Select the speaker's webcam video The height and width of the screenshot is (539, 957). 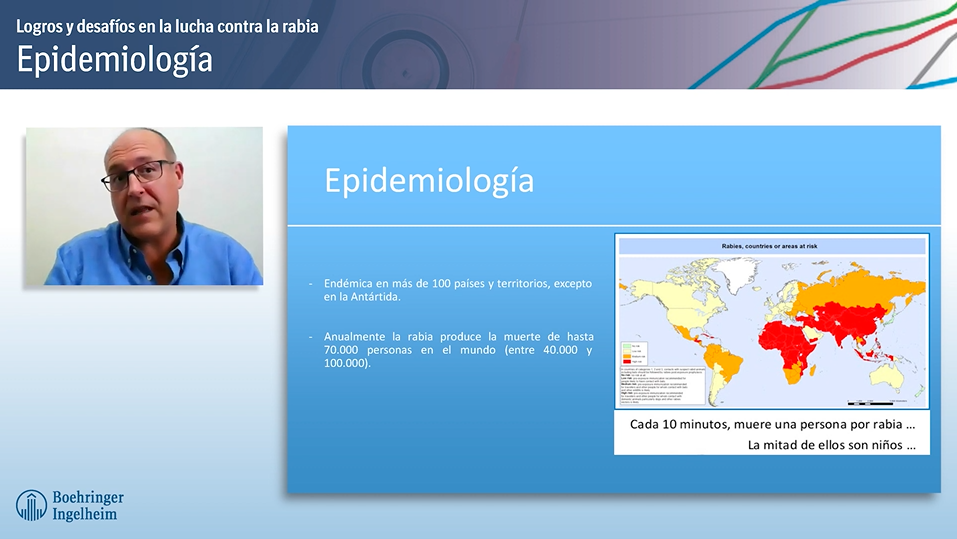point(144,206)
